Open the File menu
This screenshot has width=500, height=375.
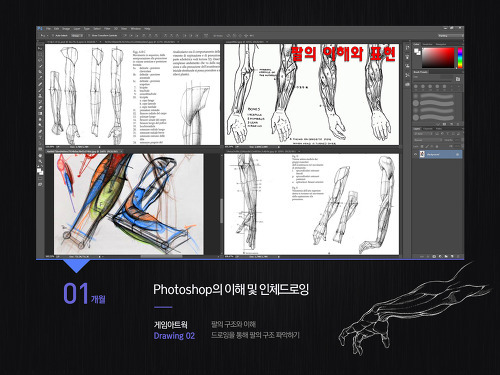point(49,29)
